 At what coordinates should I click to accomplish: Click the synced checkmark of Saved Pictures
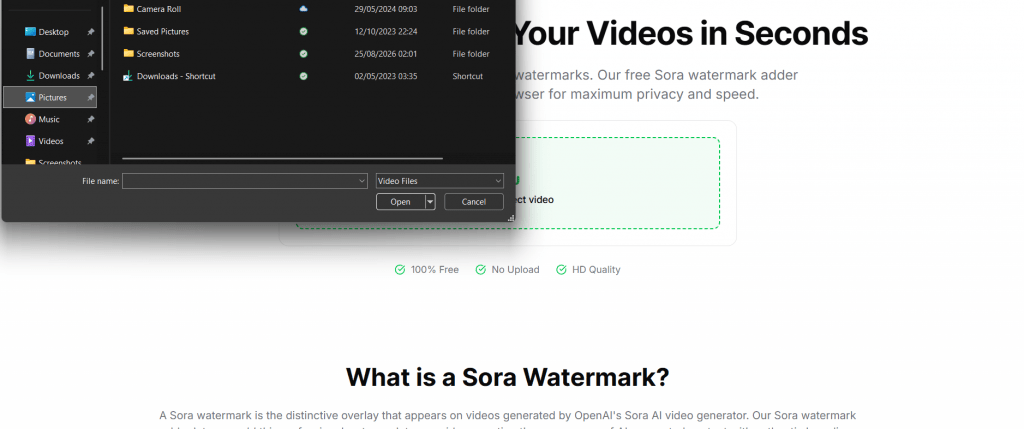[304, 31]
